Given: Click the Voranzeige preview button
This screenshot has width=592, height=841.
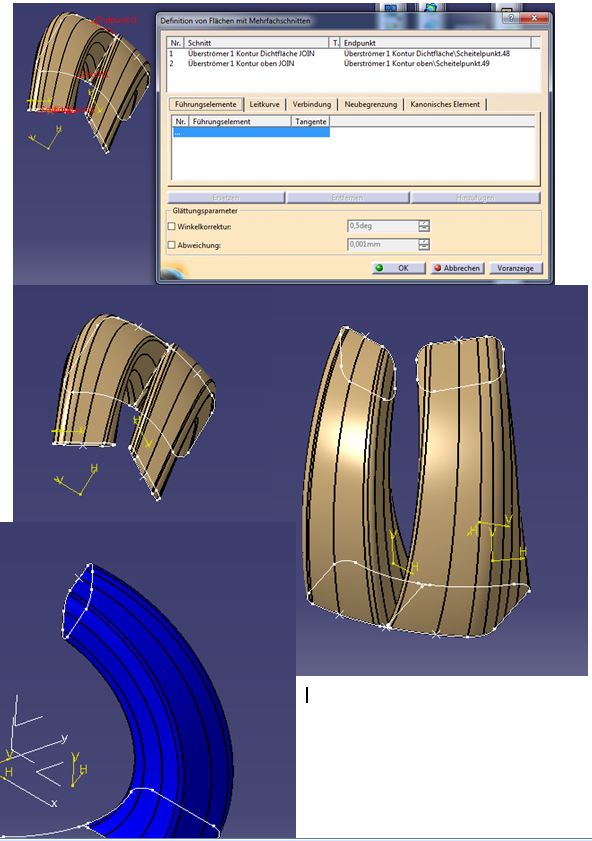Looking at the screenshot, I should 515,268.
